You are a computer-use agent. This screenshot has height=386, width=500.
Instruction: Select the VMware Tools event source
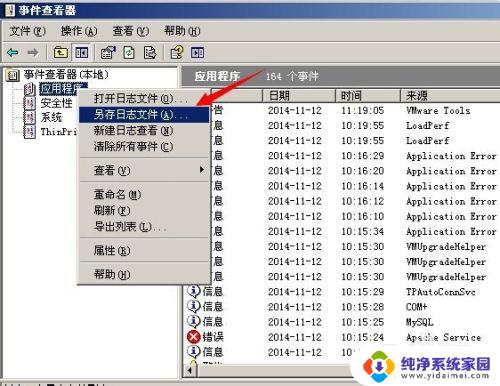click(x=438, y=110)
